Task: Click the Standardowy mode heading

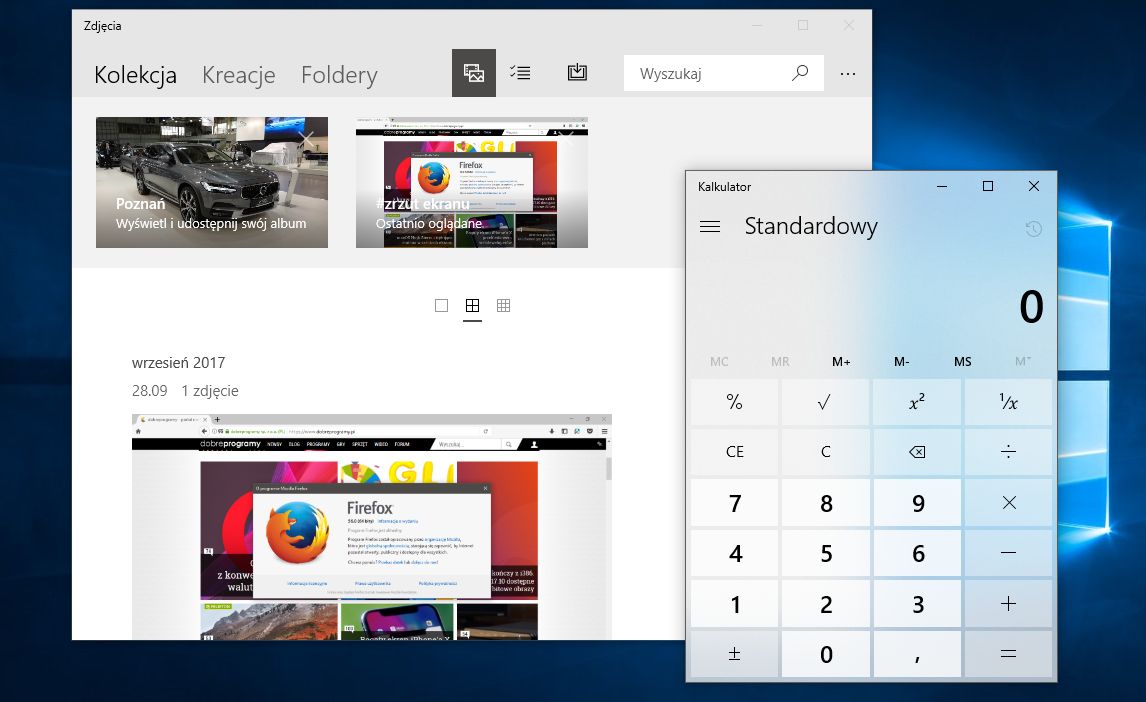Action: tap(811, 226)
